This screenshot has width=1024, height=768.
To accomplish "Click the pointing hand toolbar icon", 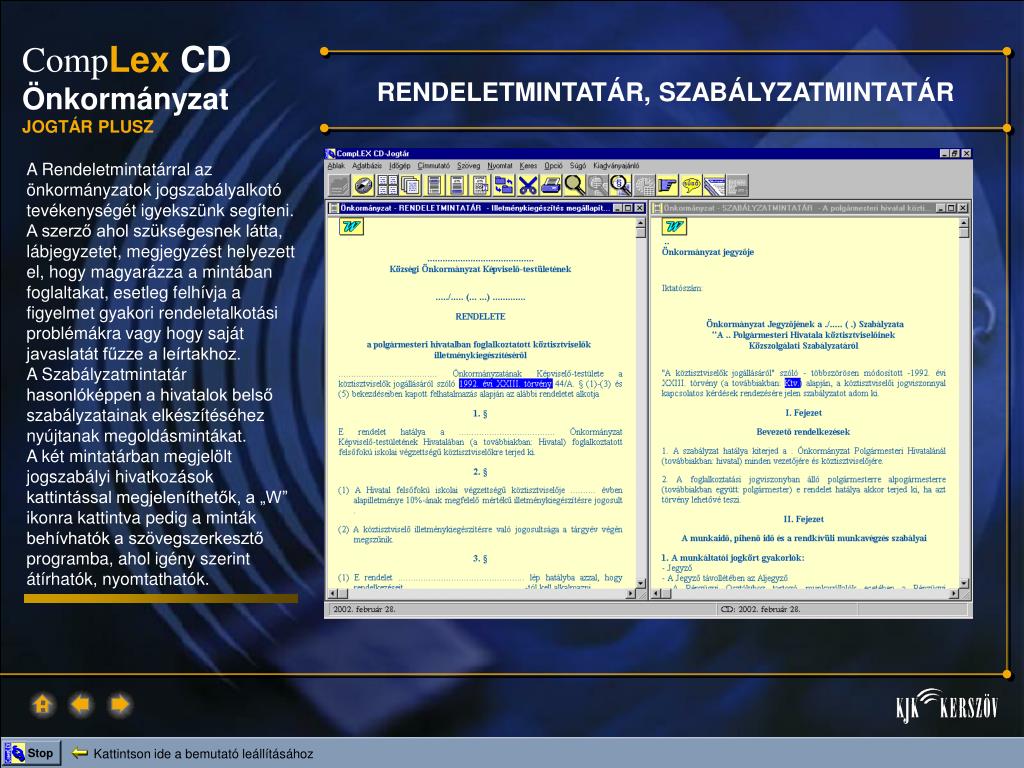I will (667, 185).
